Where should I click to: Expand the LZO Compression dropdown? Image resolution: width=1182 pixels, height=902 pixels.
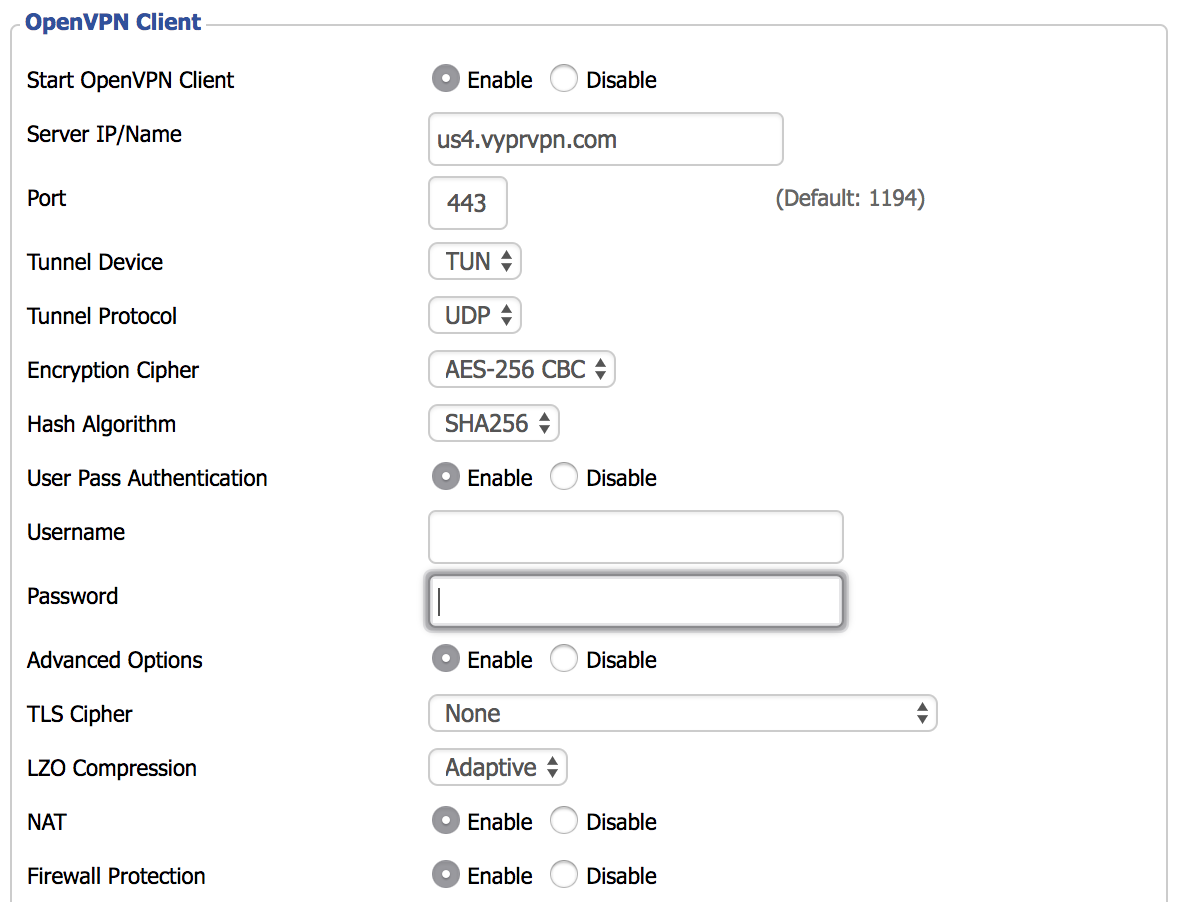[x=498, y=768]
